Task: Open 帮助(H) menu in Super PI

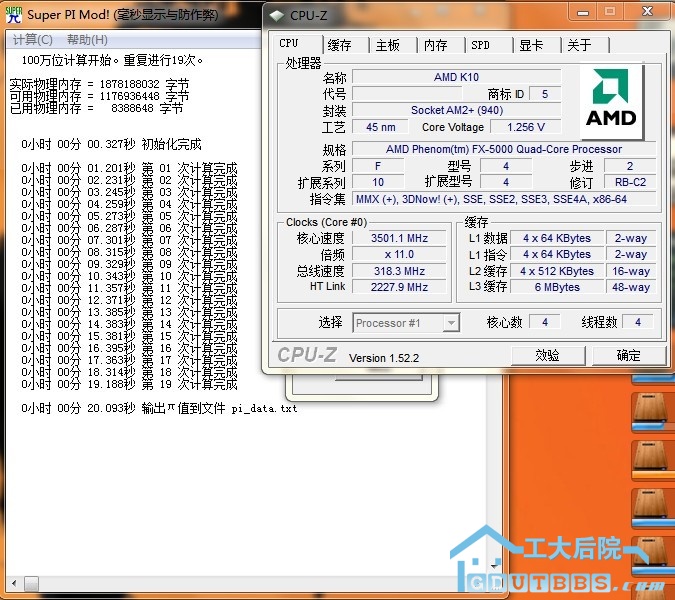Action: (87, 40)
